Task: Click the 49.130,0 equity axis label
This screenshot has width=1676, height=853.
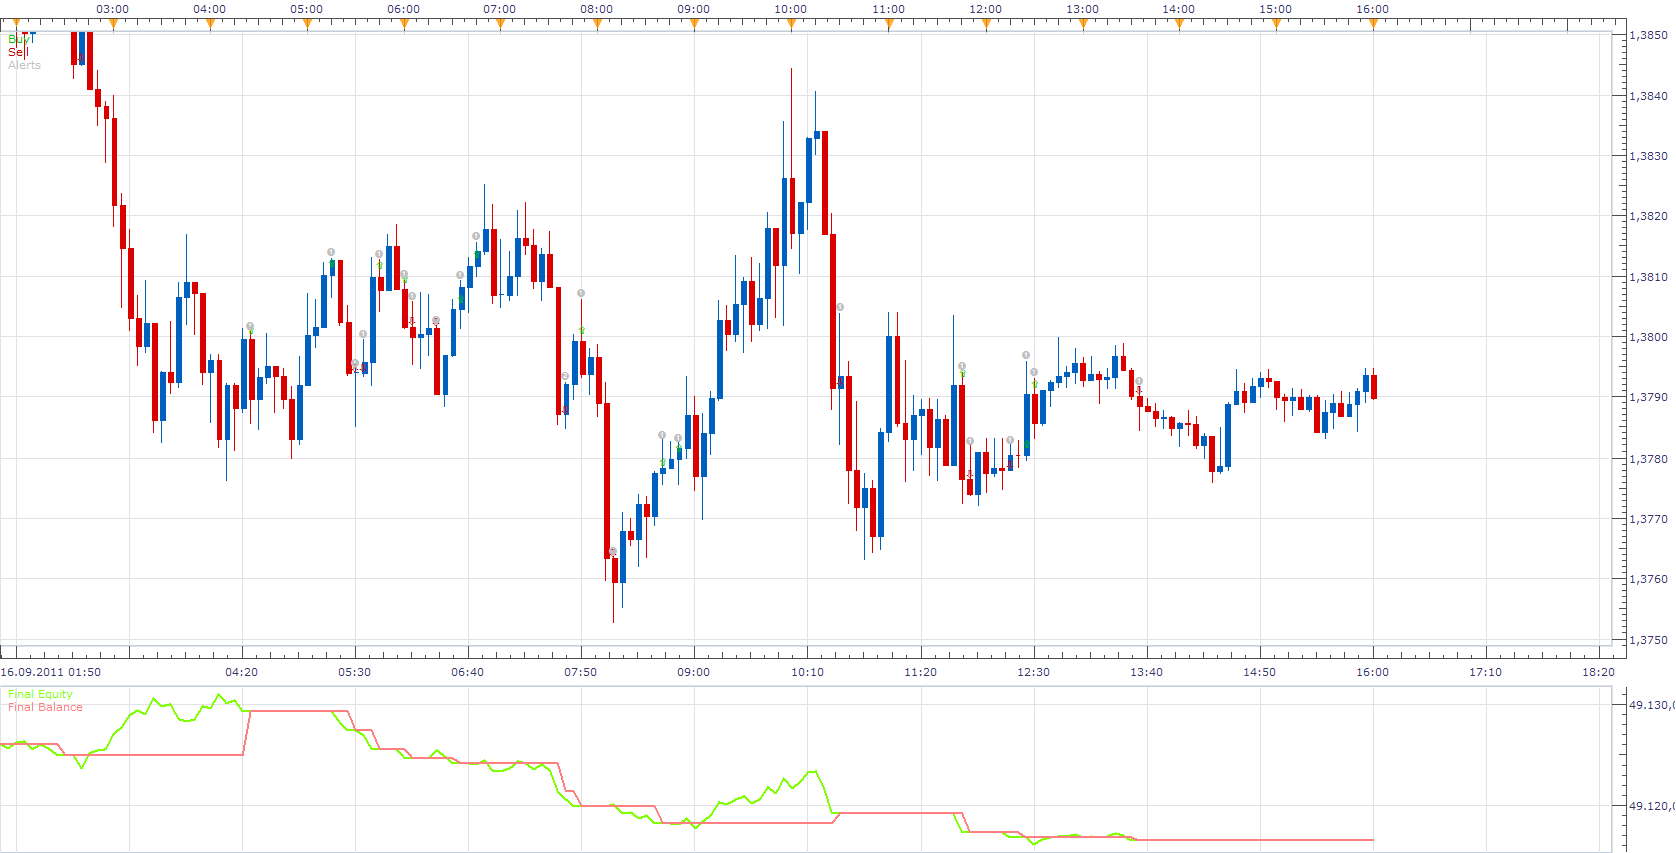Action: click(x=1652, y=705)
